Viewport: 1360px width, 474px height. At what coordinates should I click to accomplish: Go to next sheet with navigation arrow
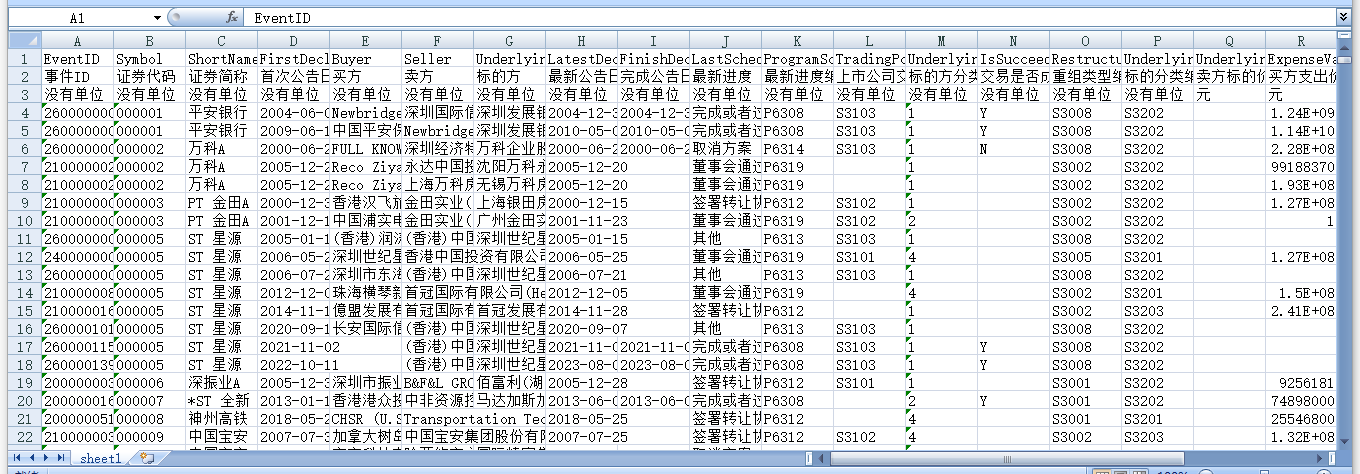coord(47,458)
